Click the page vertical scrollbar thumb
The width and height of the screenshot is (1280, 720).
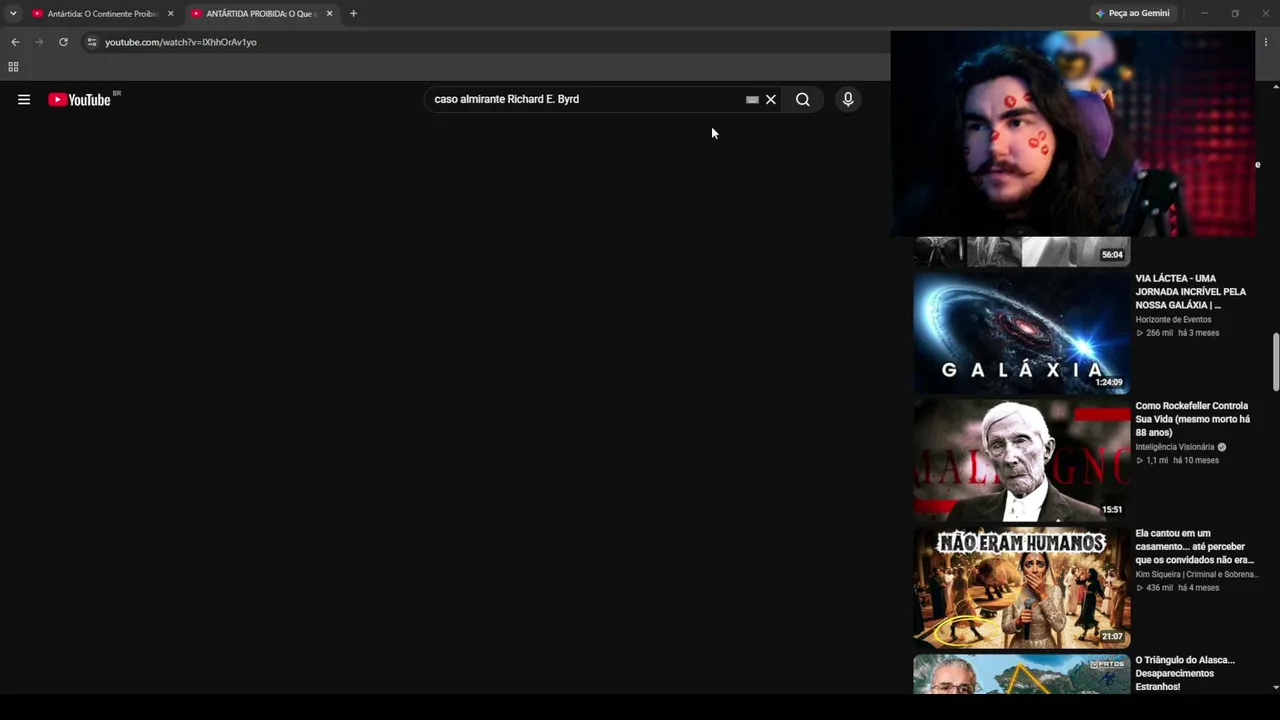pyautogui.click(x=1275, y=363)
